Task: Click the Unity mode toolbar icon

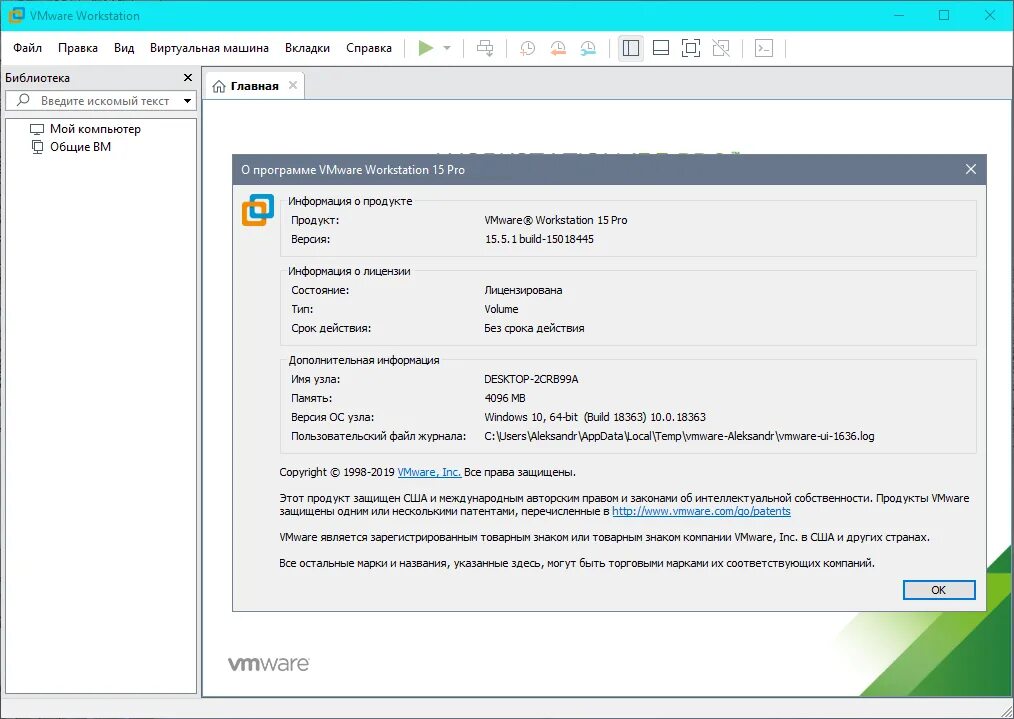Action: pos(720,48)
